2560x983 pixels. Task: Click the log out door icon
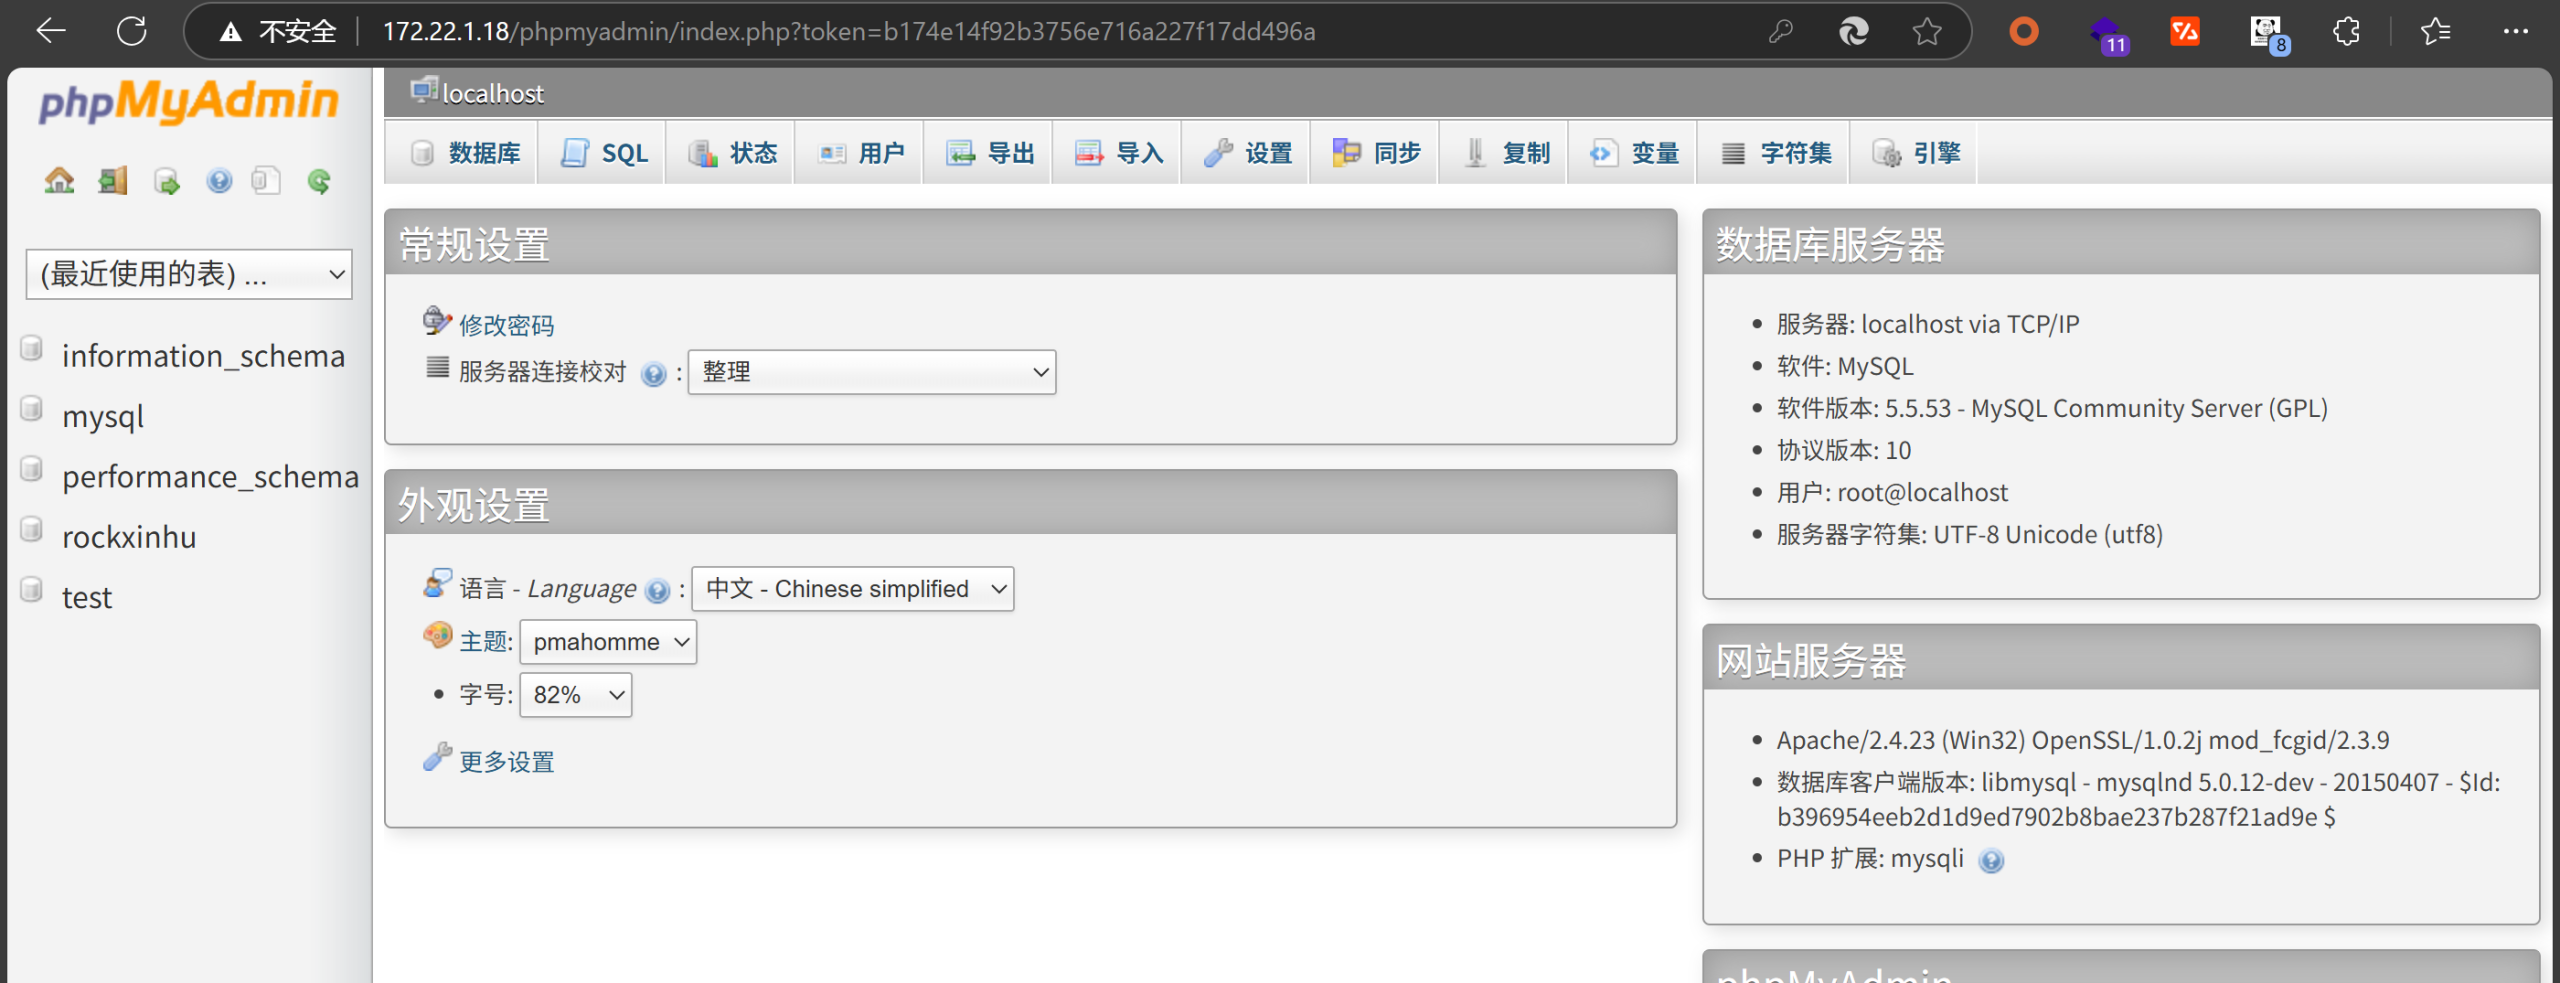(113, 181)
